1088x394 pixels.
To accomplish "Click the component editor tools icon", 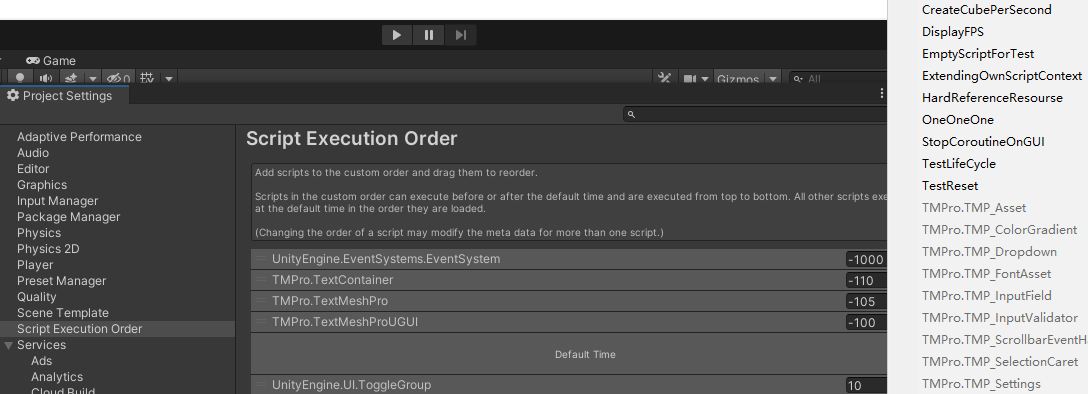I will tap(665, 78).
